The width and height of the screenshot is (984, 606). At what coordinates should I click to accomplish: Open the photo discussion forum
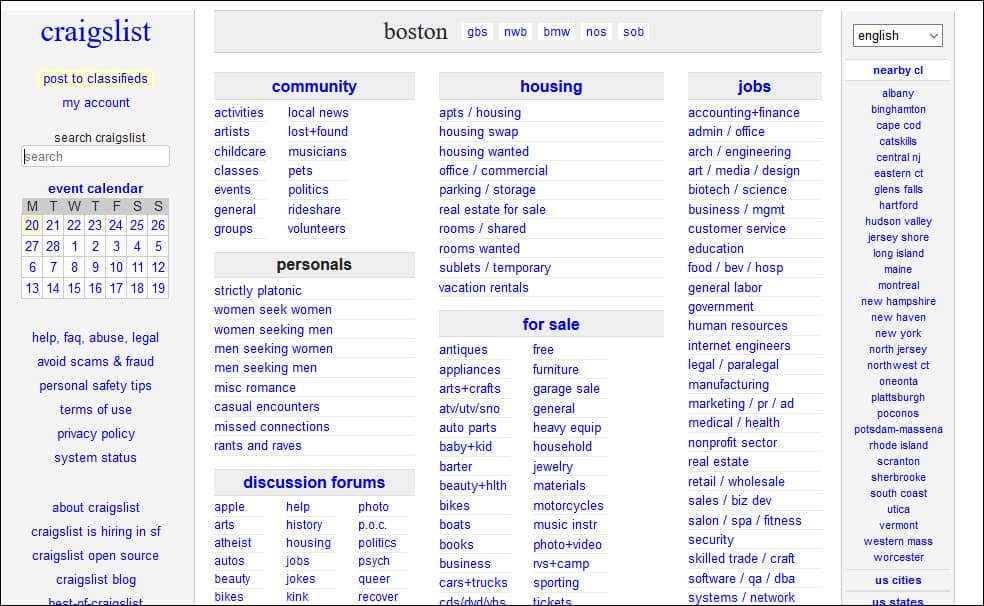(373, 507)
